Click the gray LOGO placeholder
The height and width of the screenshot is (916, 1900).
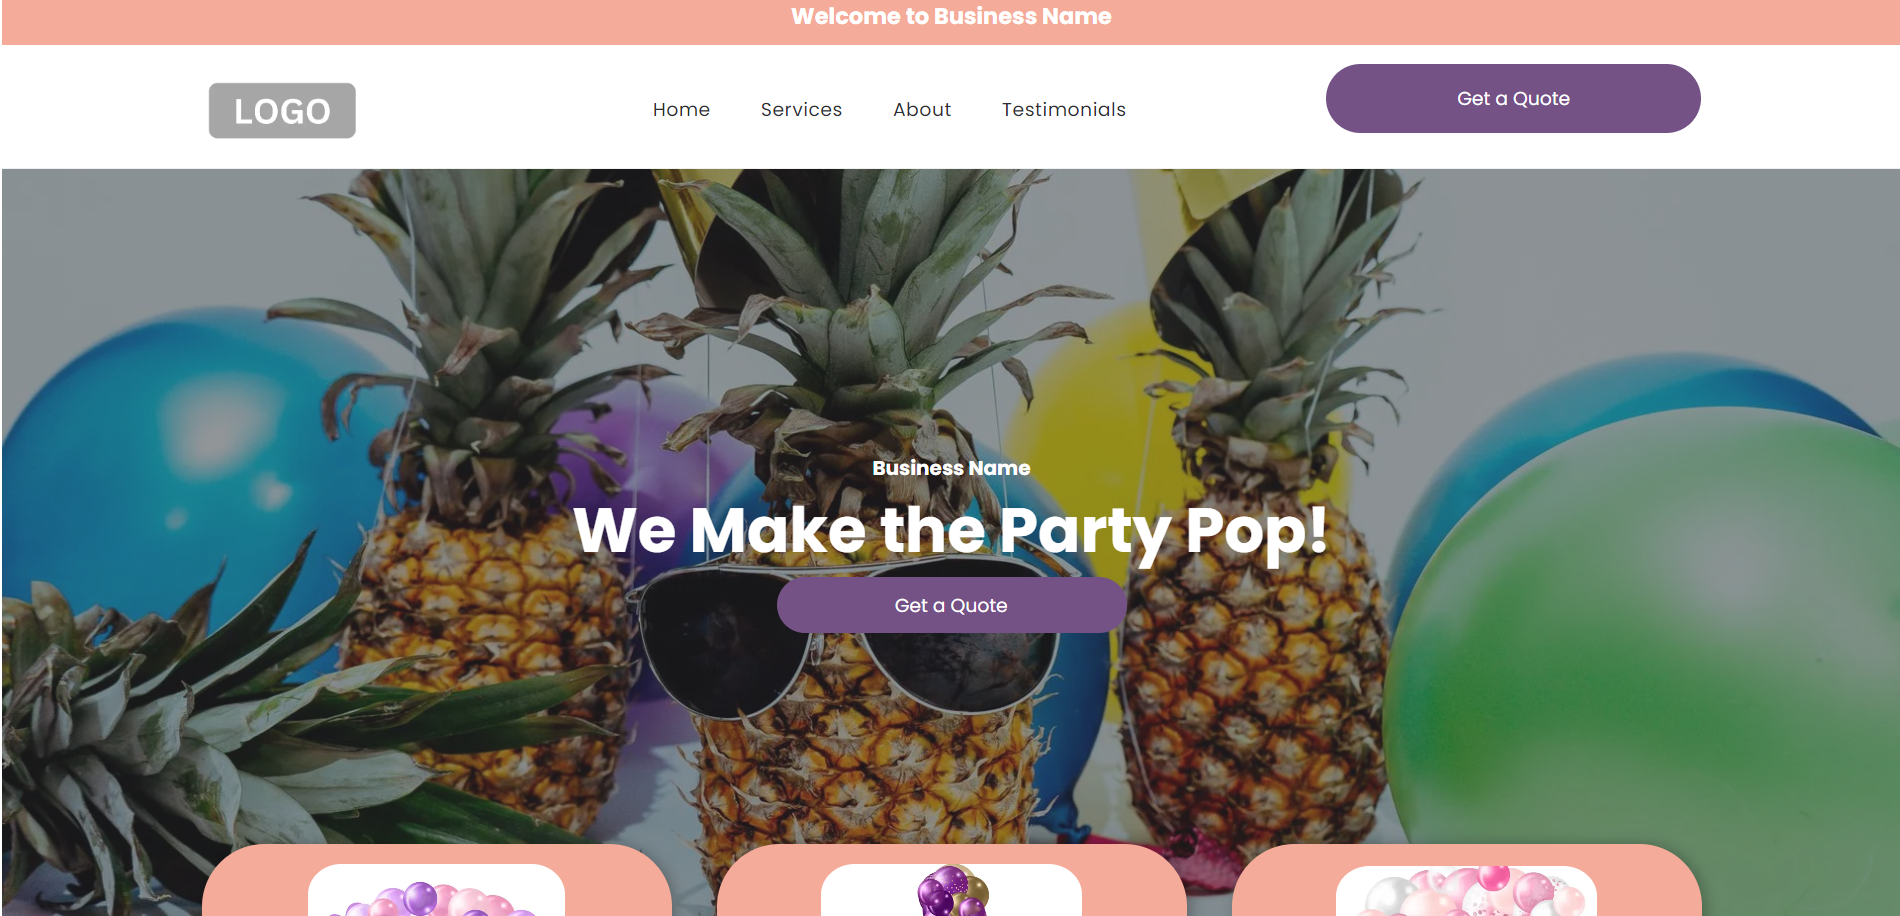[x=282, y=111]
